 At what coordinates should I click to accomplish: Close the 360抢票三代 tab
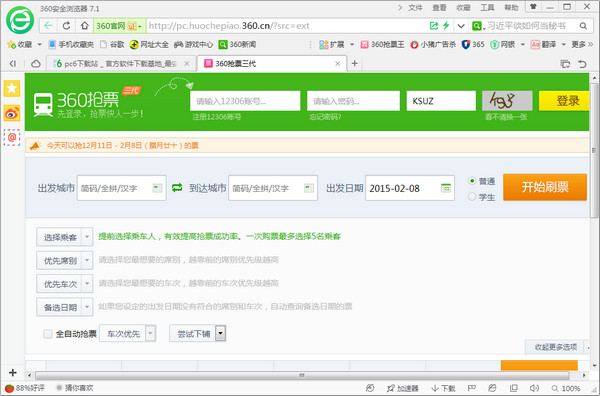pyautogui.click(x=338, y=64)
